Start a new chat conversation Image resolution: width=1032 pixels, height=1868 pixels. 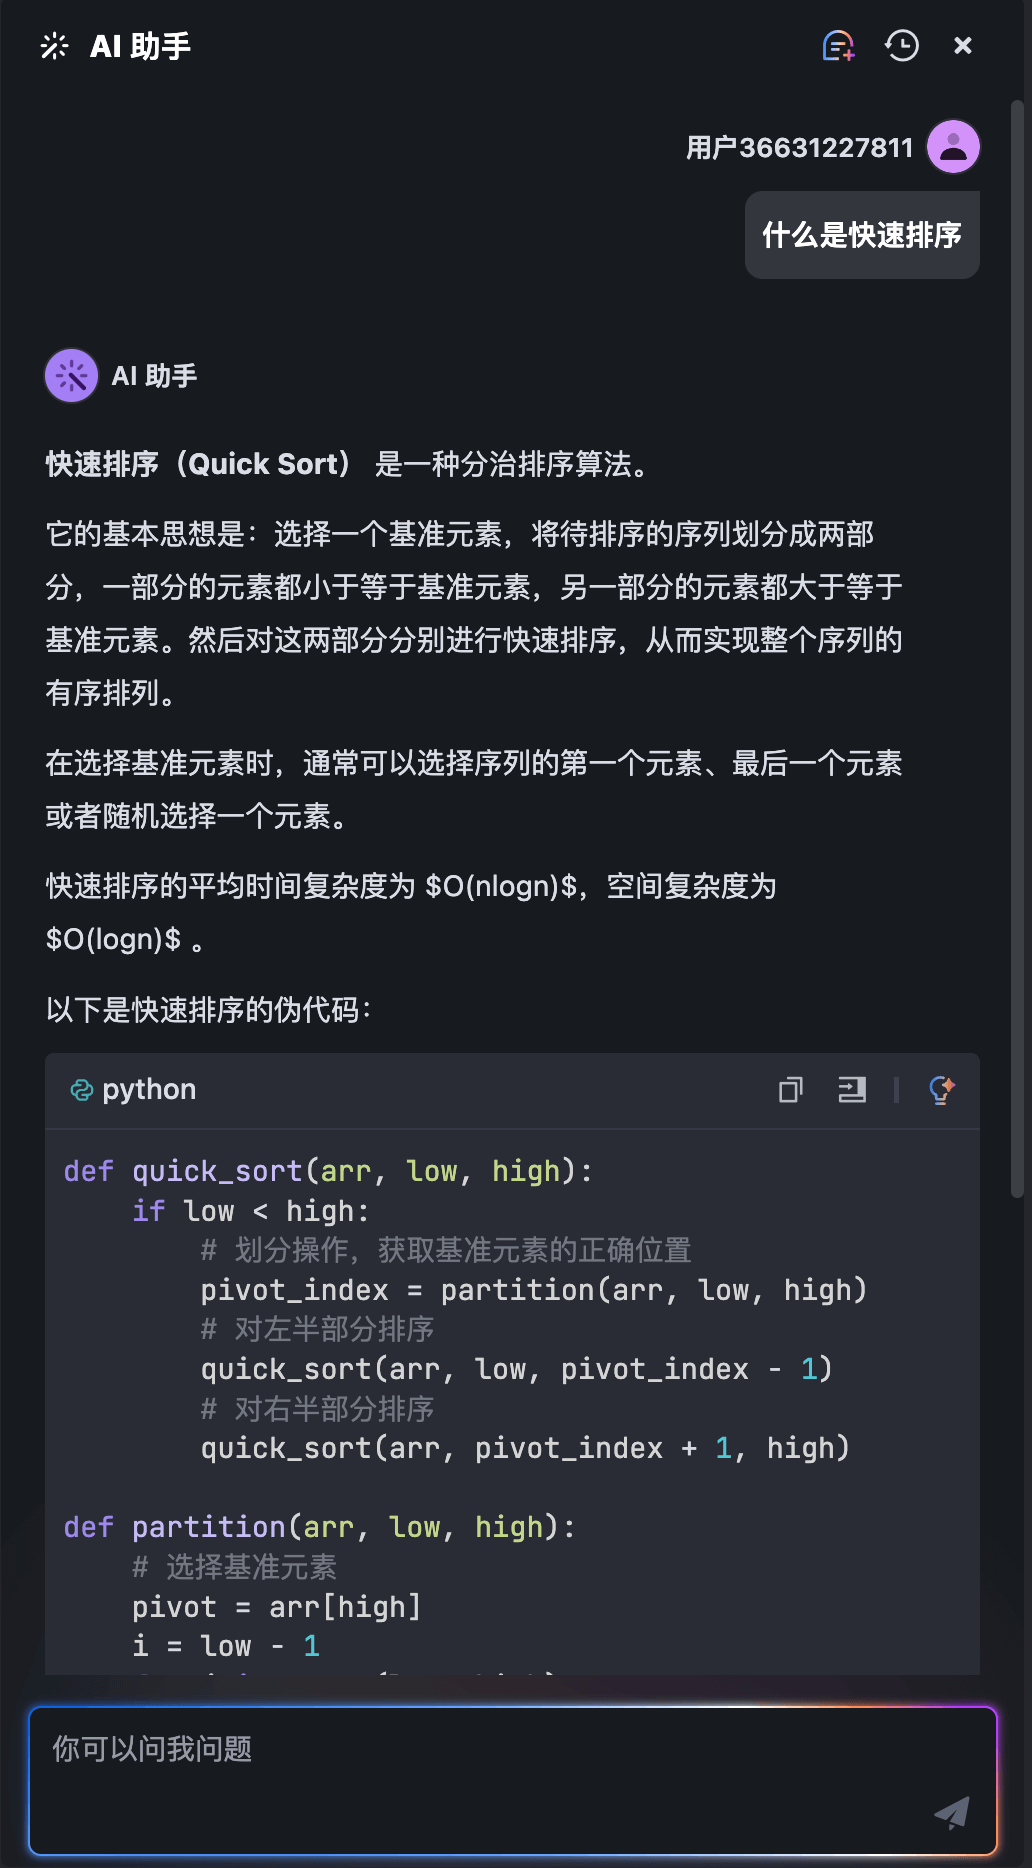pyautogui.click(x=838, y=46)
